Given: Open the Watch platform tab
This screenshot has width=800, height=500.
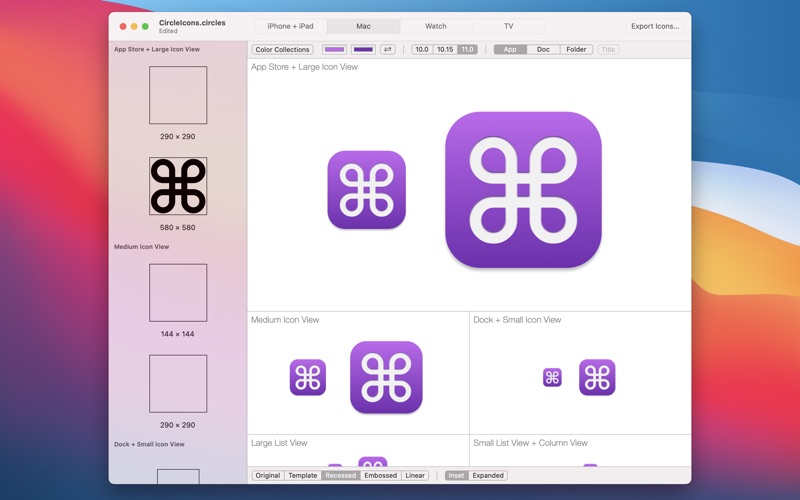Looking at the screenshot, I should coord(436,26).
